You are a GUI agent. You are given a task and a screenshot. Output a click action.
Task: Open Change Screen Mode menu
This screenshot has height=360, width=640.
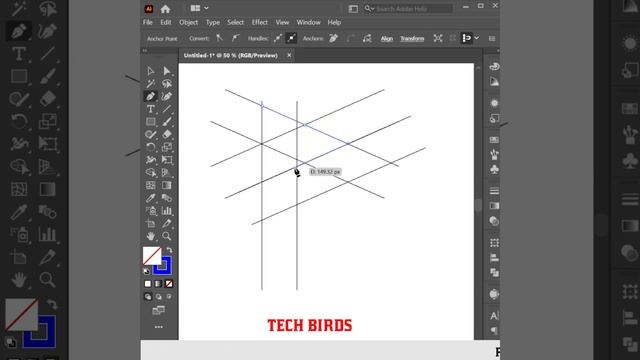(158, 311)
